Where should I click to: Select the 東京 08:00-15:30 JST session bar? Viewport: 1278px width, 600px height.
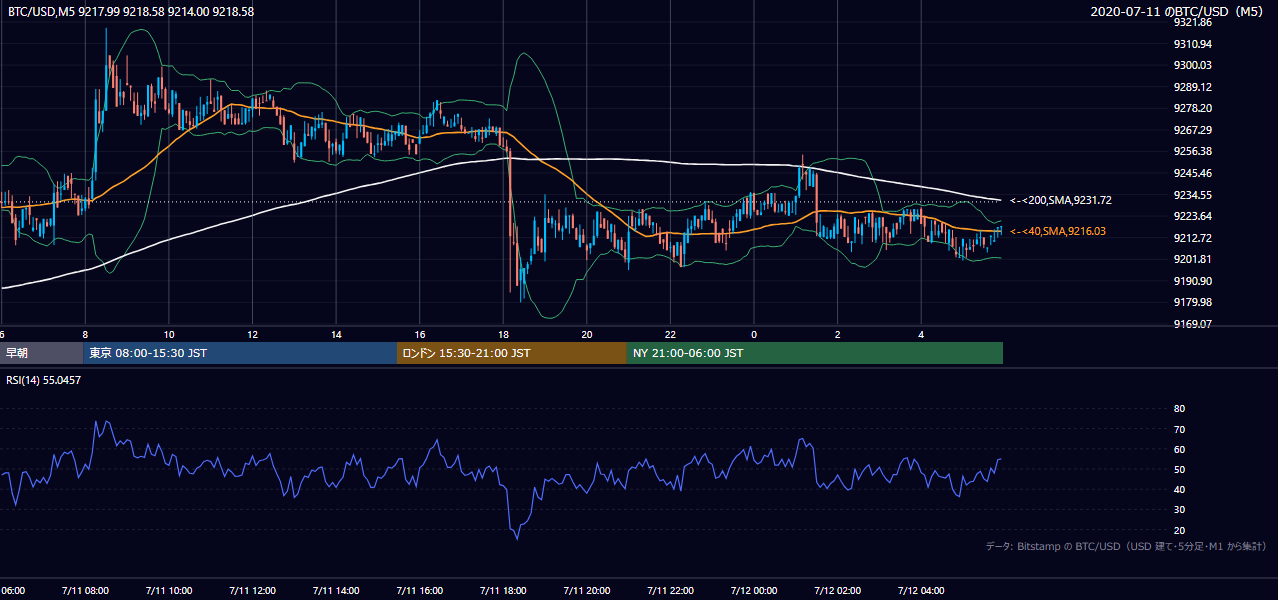click(x=240, y=353)
